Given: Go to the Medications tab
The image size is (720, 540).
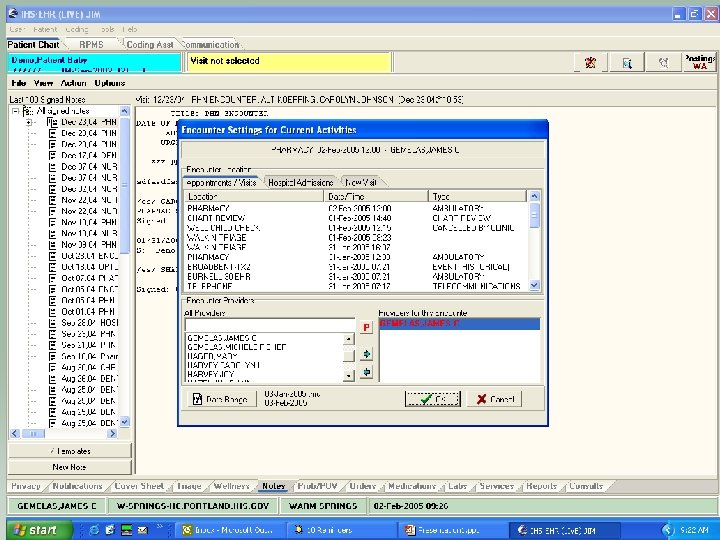Looking at the screenshot, I should 412,486.
